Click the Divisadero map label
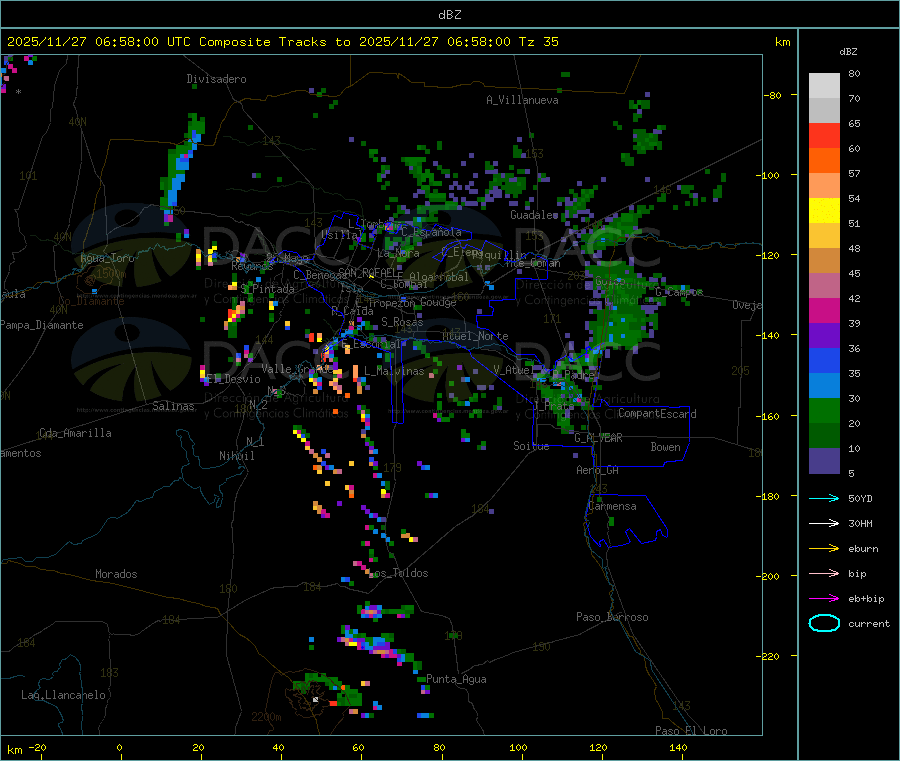Image resolution: width=900 pixels, height=761 pixels. (x=216, y=79)
